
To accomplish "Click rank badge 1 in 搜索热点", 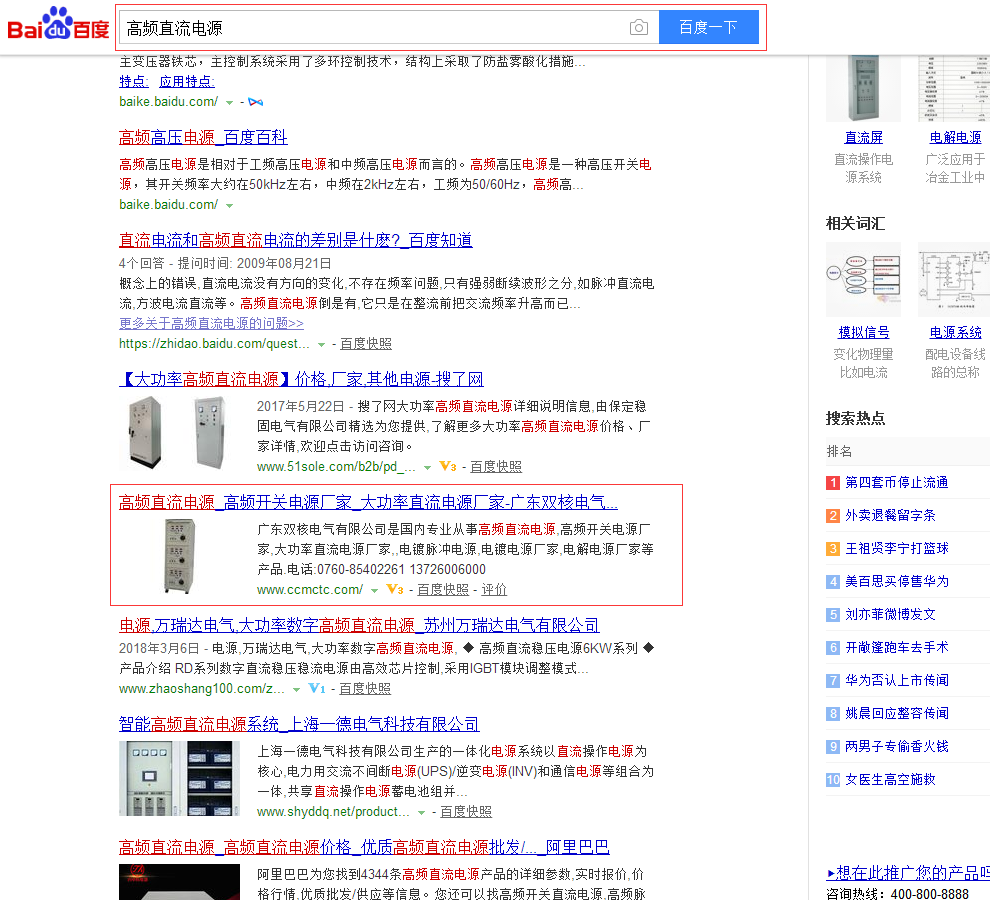I will click(832, 483).
